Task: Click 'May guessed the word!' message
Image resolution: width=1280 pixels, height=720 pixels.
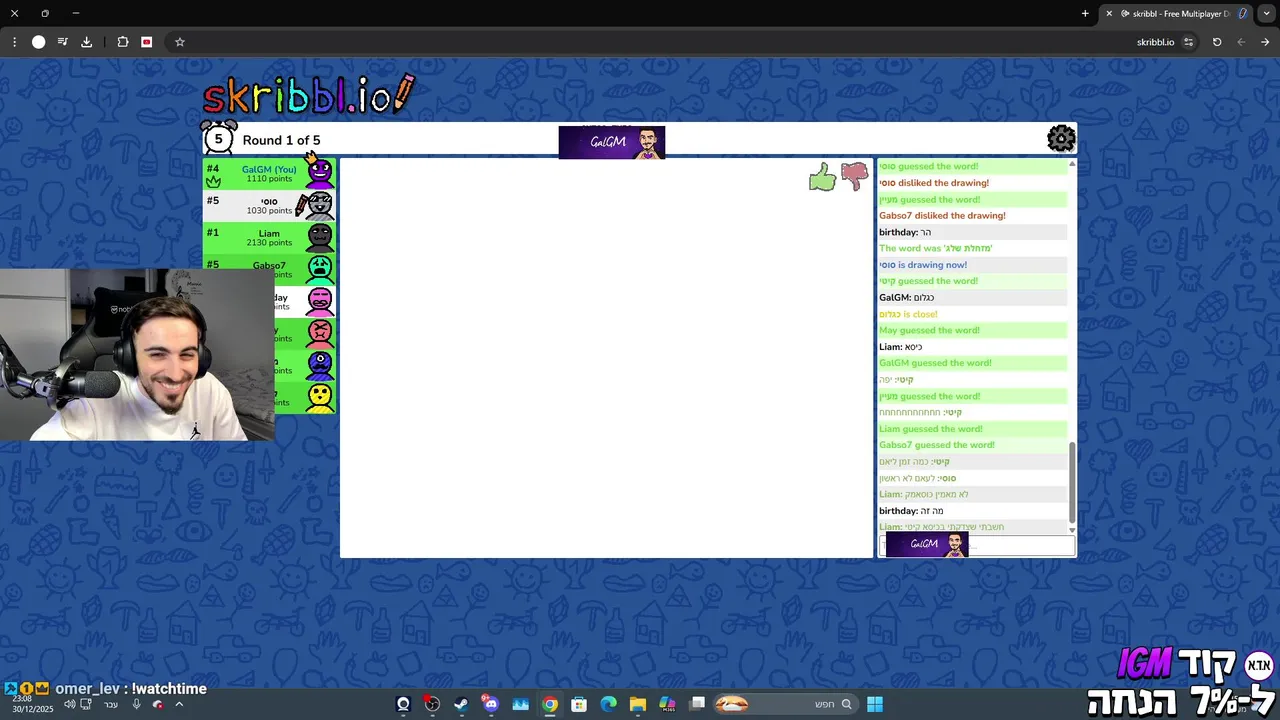Action: (x=929, y=330)
